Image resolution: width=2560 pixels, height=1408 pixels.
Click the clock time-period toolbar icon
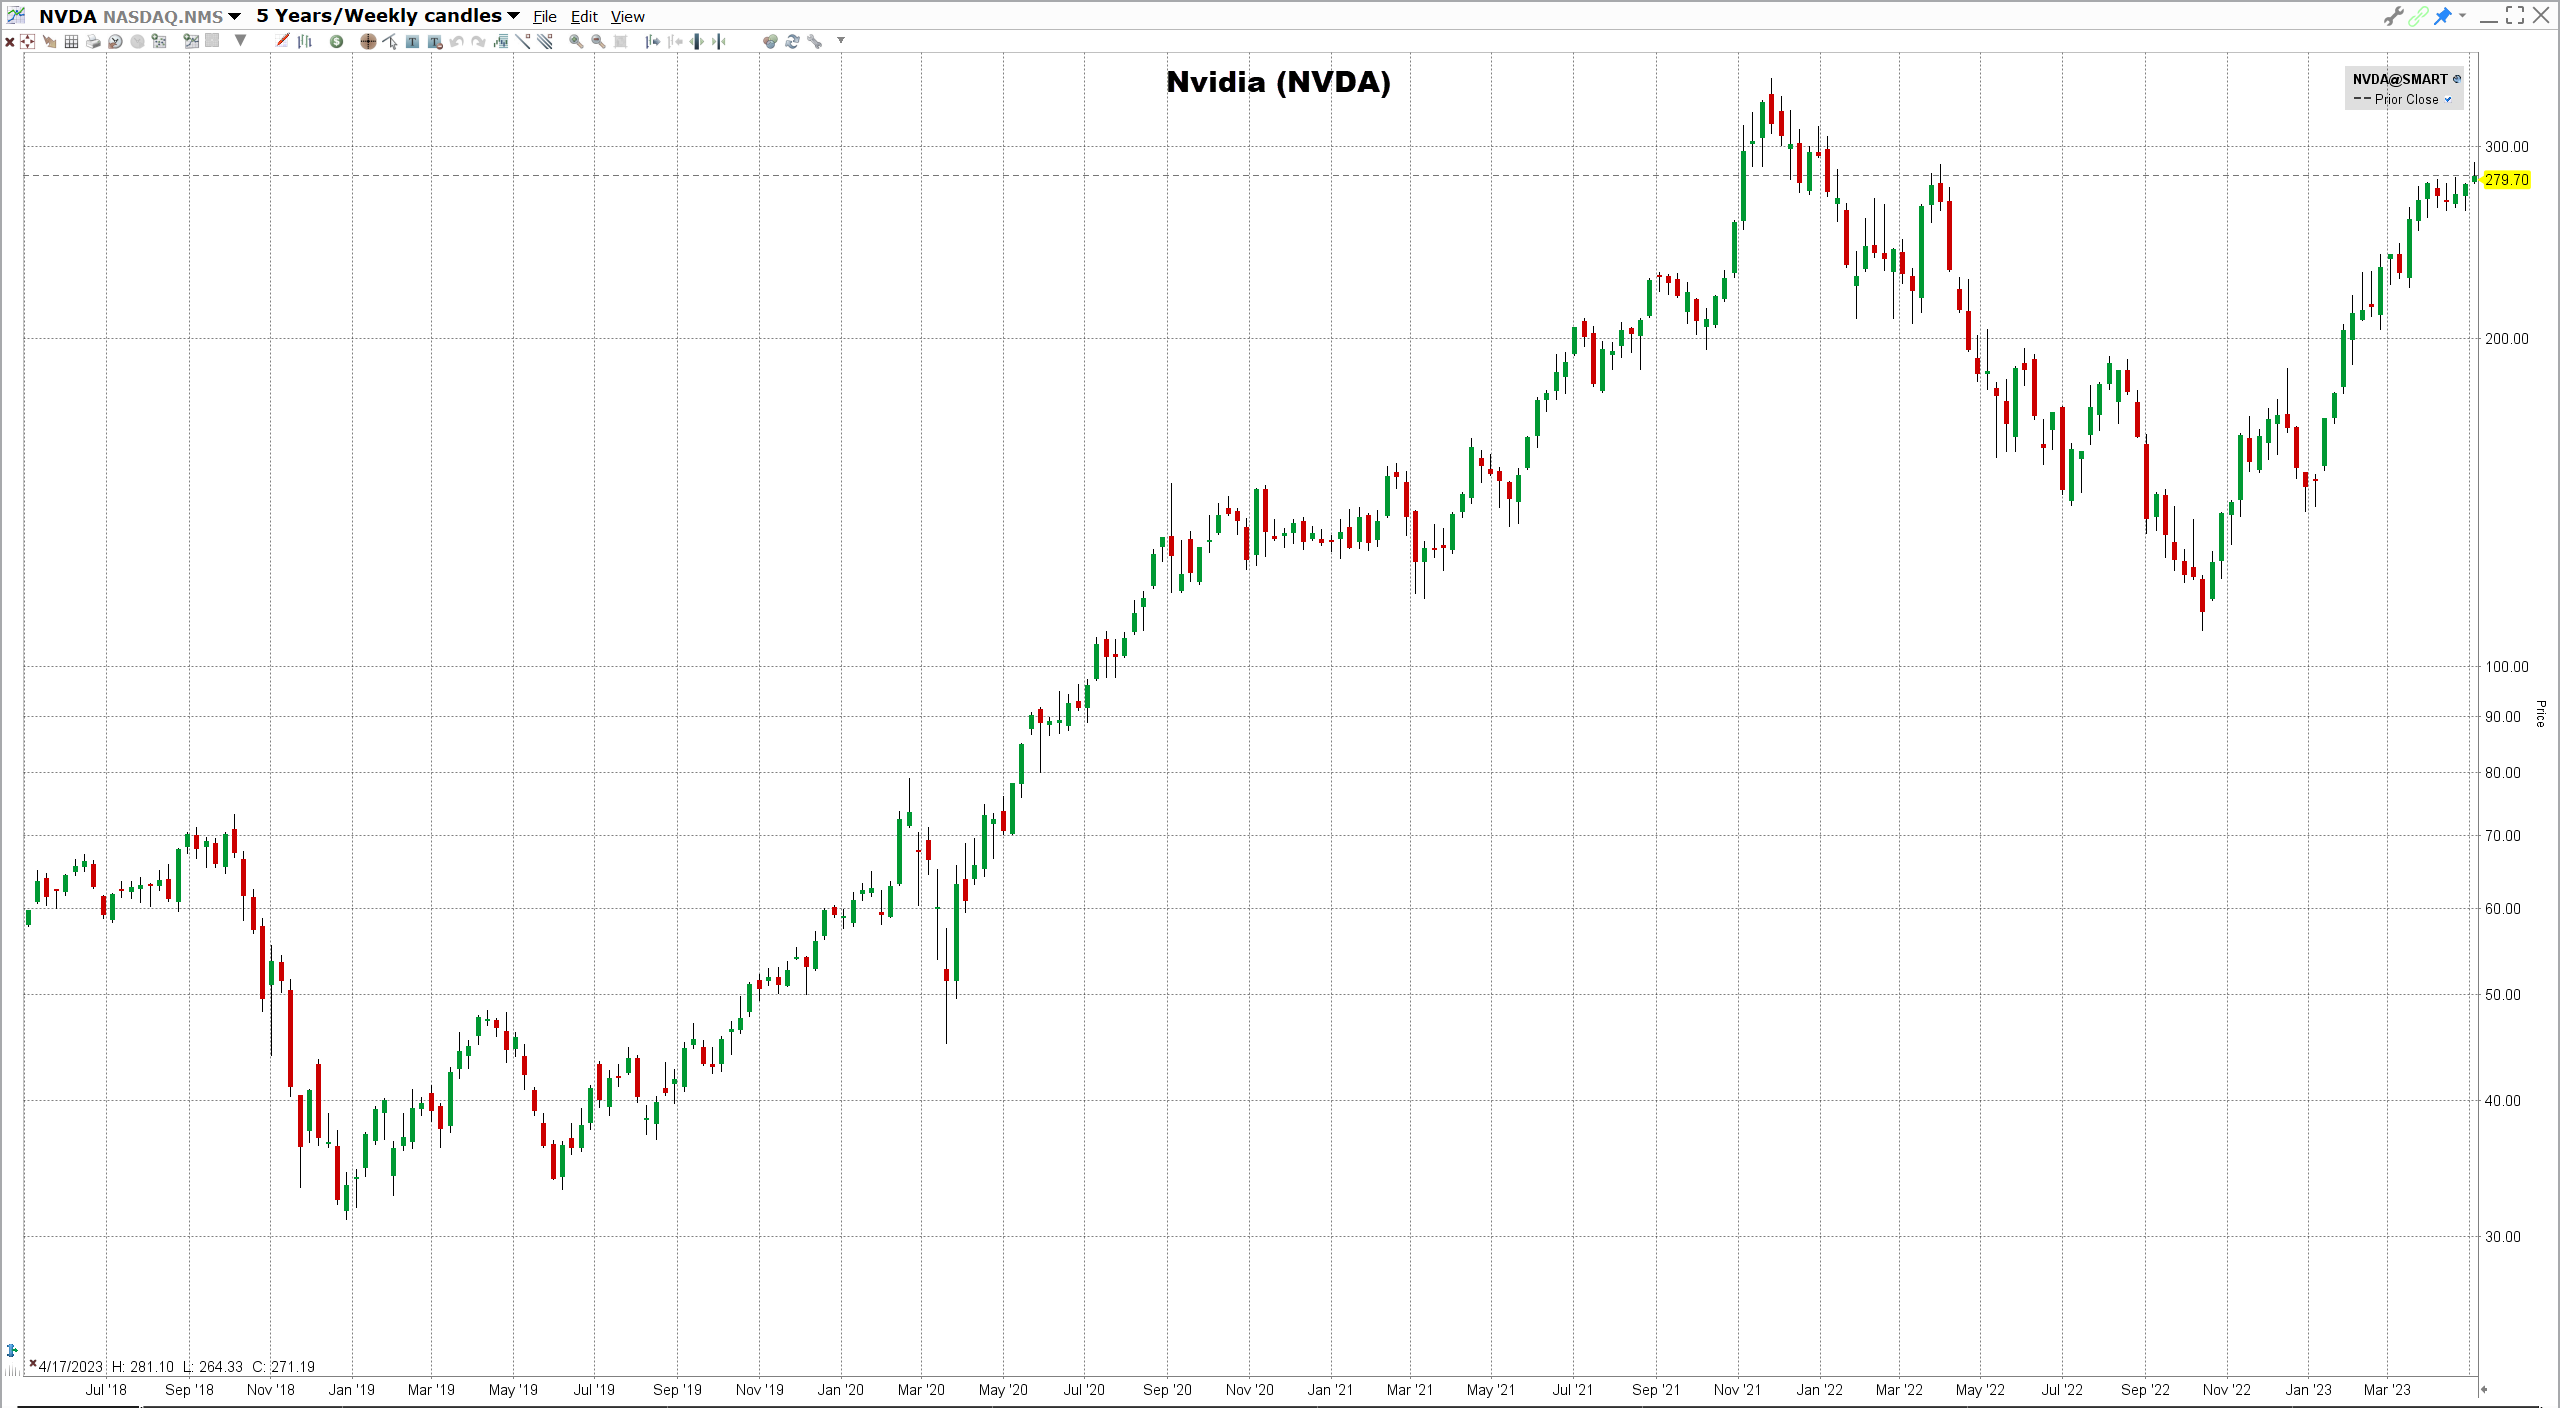(x=115, y=41)
